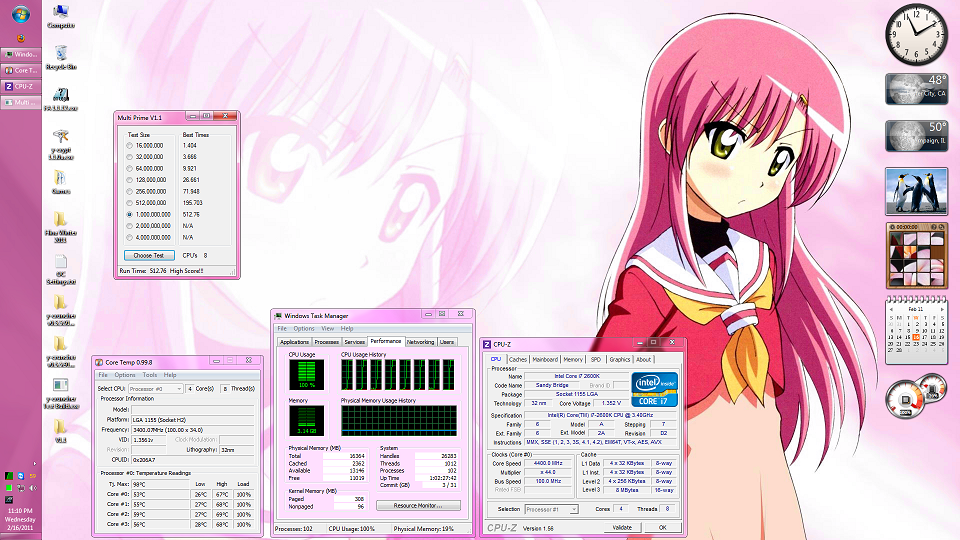Expand the Select CPU dropdown in Core Temp
The width and height of the screenshot is (960, 540).
[156, 388]
